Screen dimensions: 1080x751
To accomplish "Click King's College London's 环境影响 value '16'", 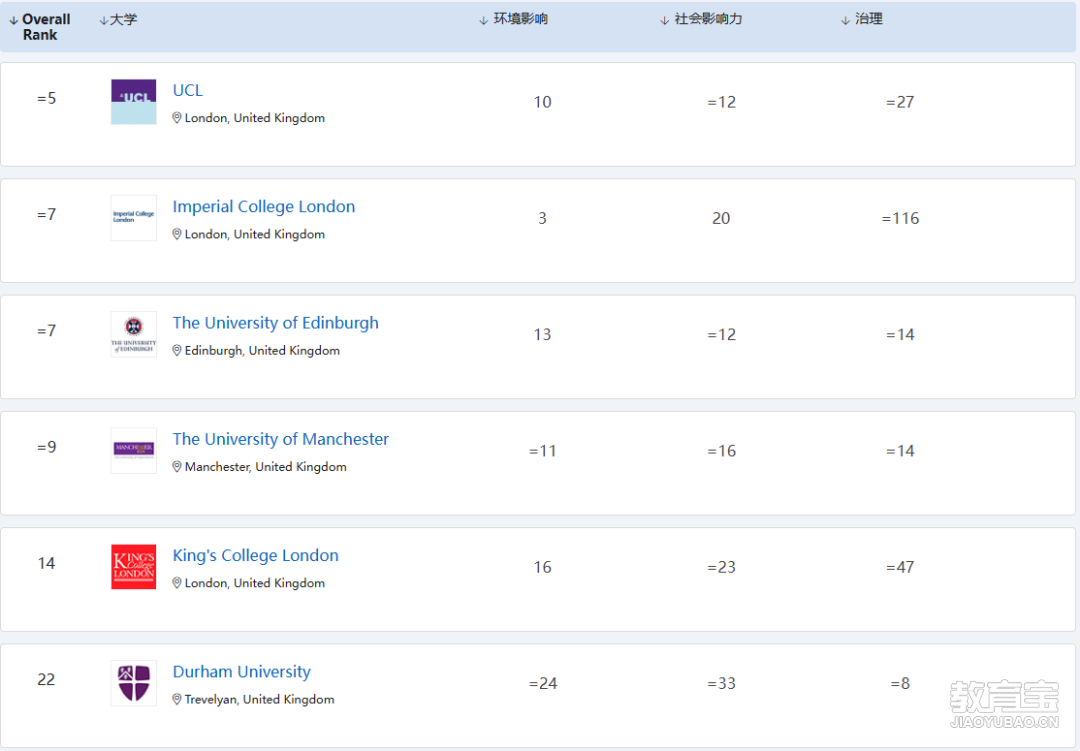I will [x=543, y=568].
